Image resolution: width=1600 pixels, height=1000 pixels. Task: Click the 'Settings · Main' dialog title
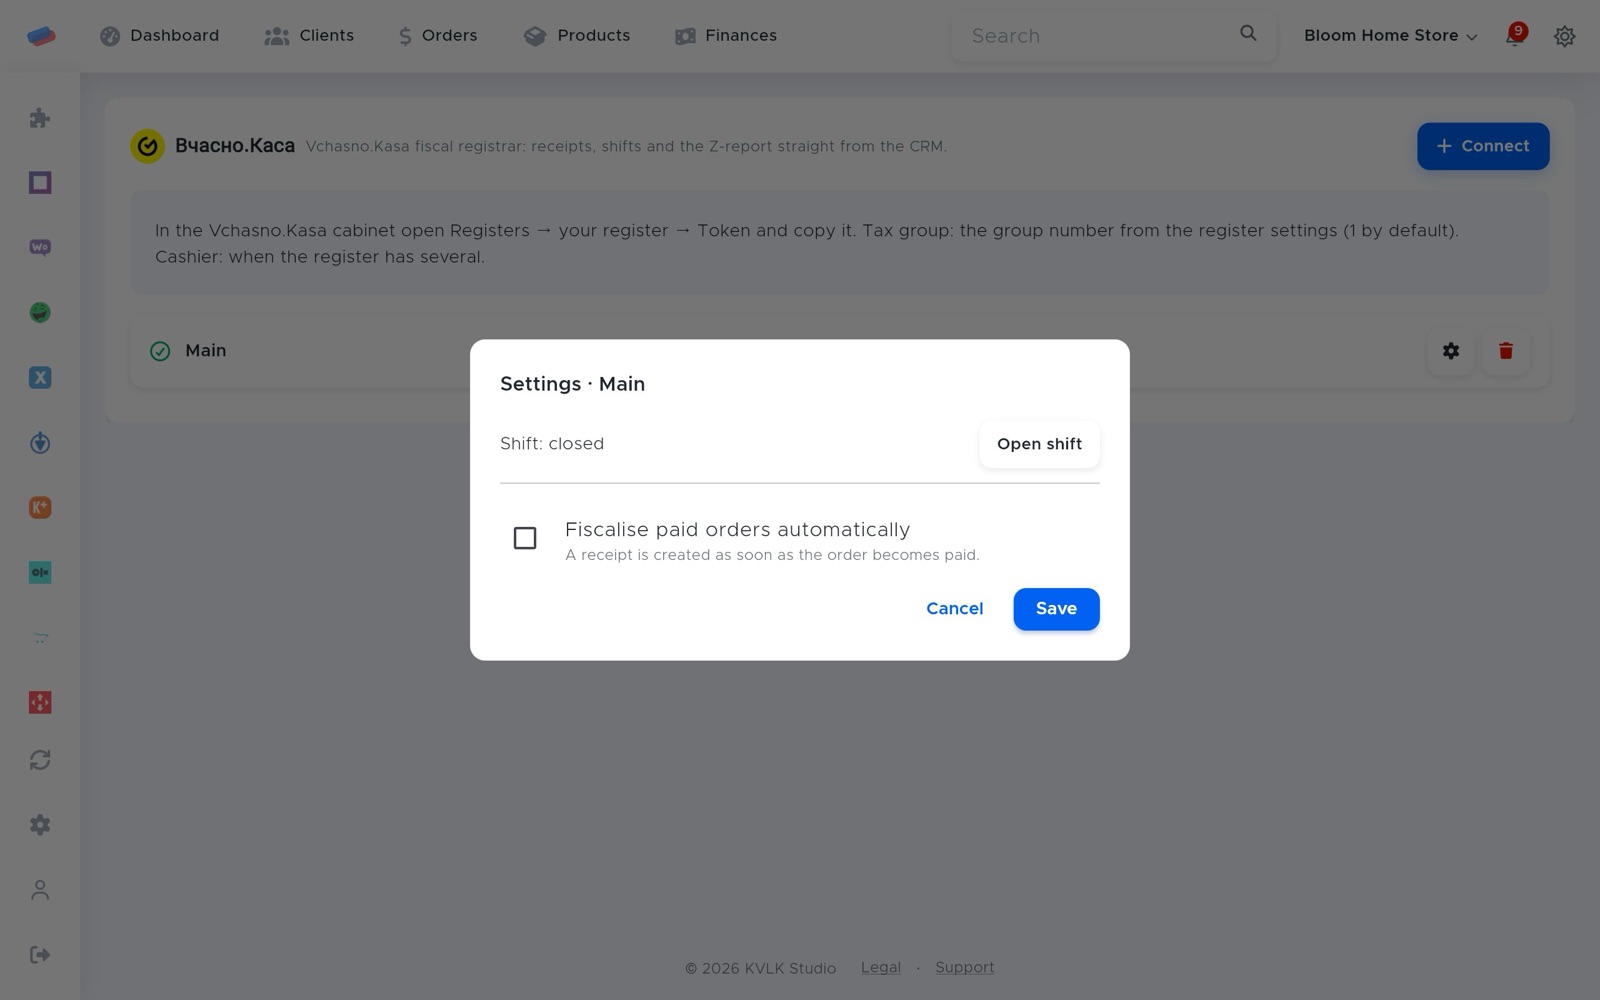click(x=572, y=384)
